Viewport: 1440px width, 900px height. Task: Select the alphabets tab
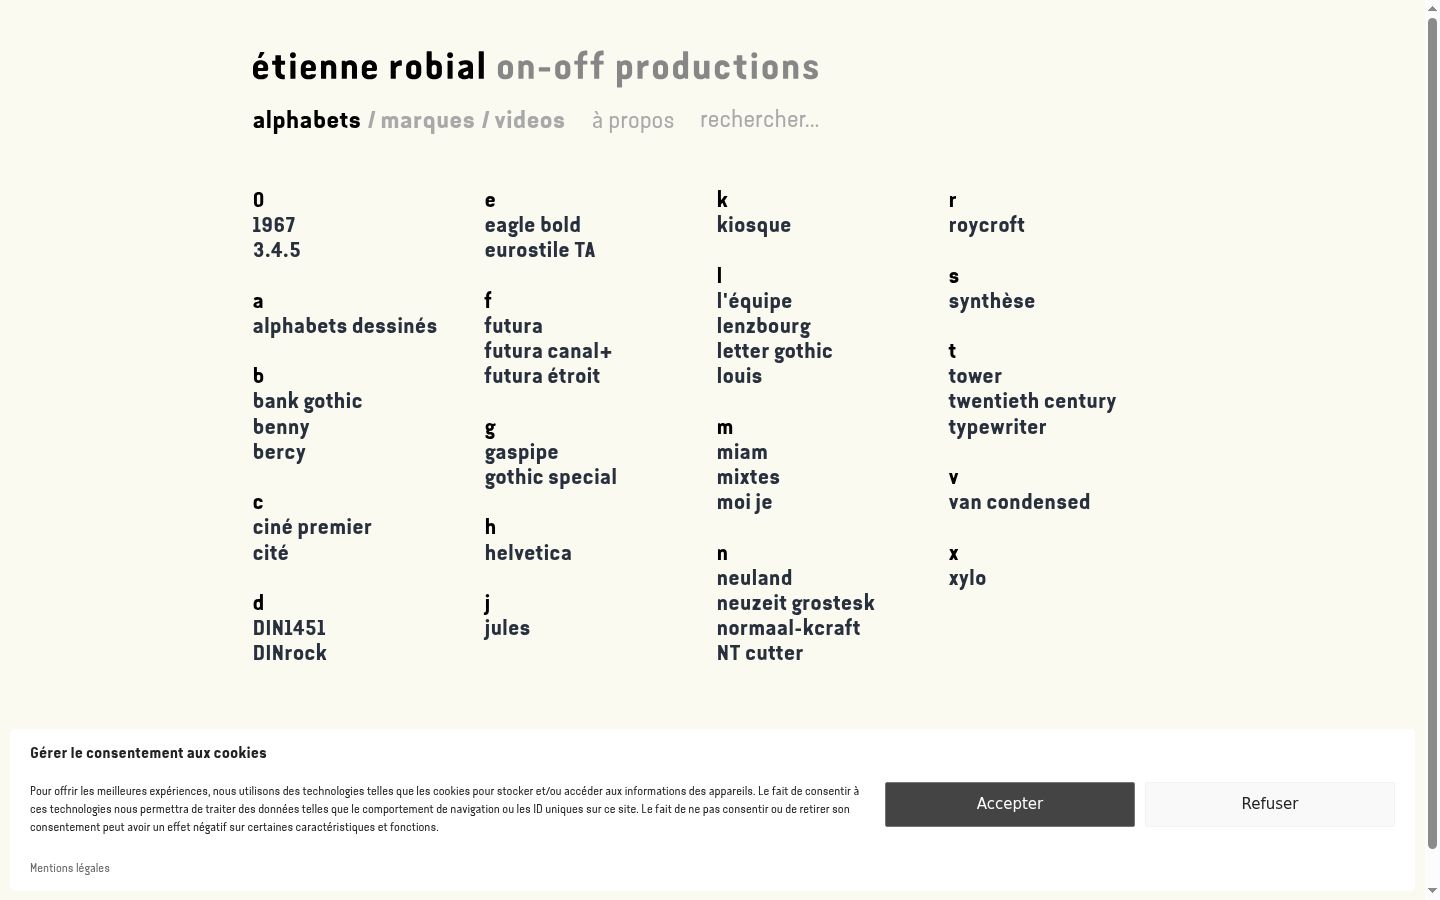pyautogui.click(x=306, y=121)
